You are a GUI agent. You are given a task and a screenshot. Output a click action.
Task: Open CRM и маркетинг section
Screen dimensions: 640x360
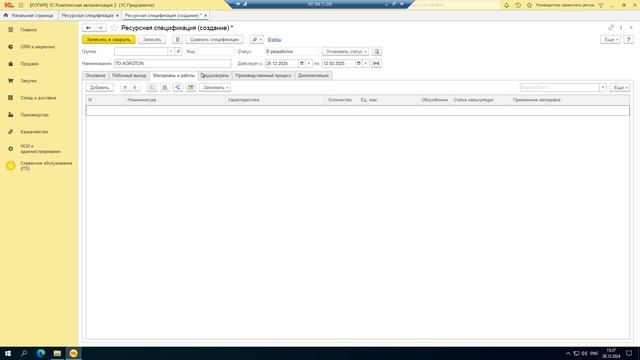click(x=37, y=47)
